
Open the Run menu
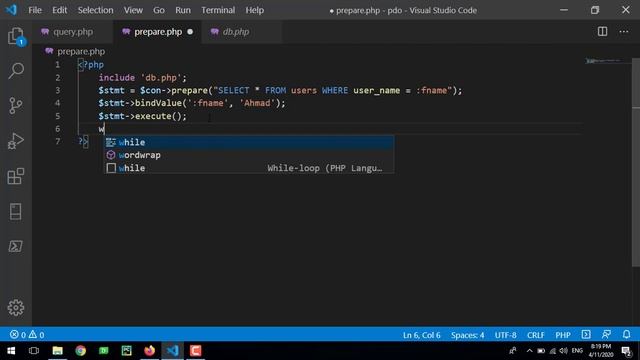pyautogui.click(x=183, y=10)
